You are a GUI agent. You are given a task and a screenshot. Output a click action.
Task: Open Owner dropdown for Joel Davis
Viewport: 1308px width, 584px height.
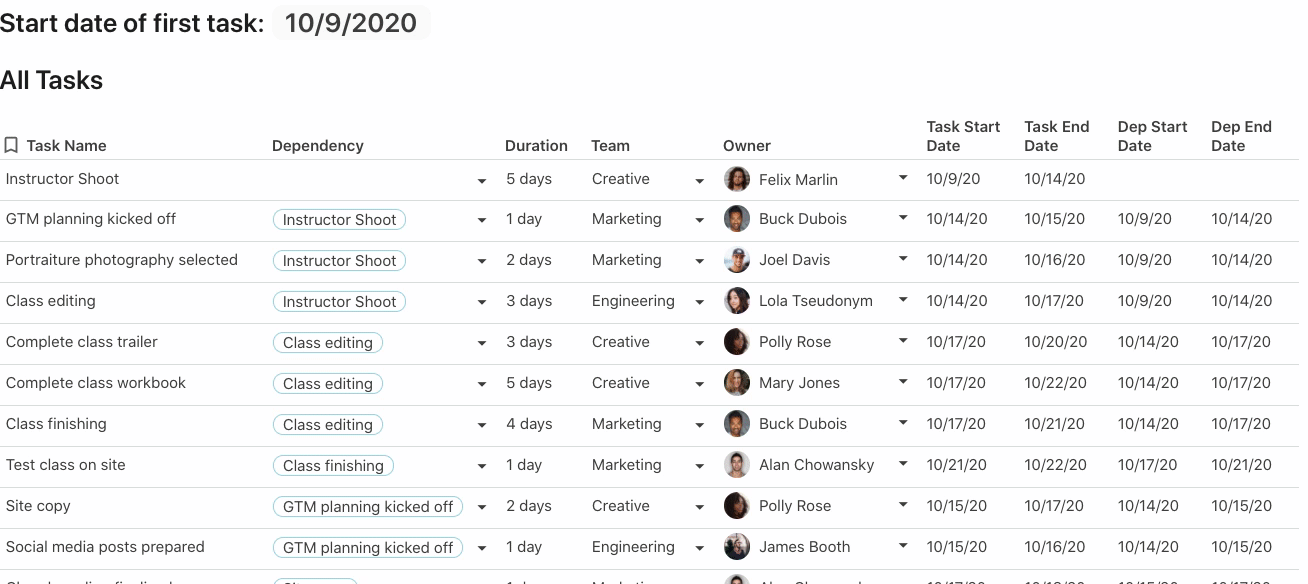tap(903, 259)
